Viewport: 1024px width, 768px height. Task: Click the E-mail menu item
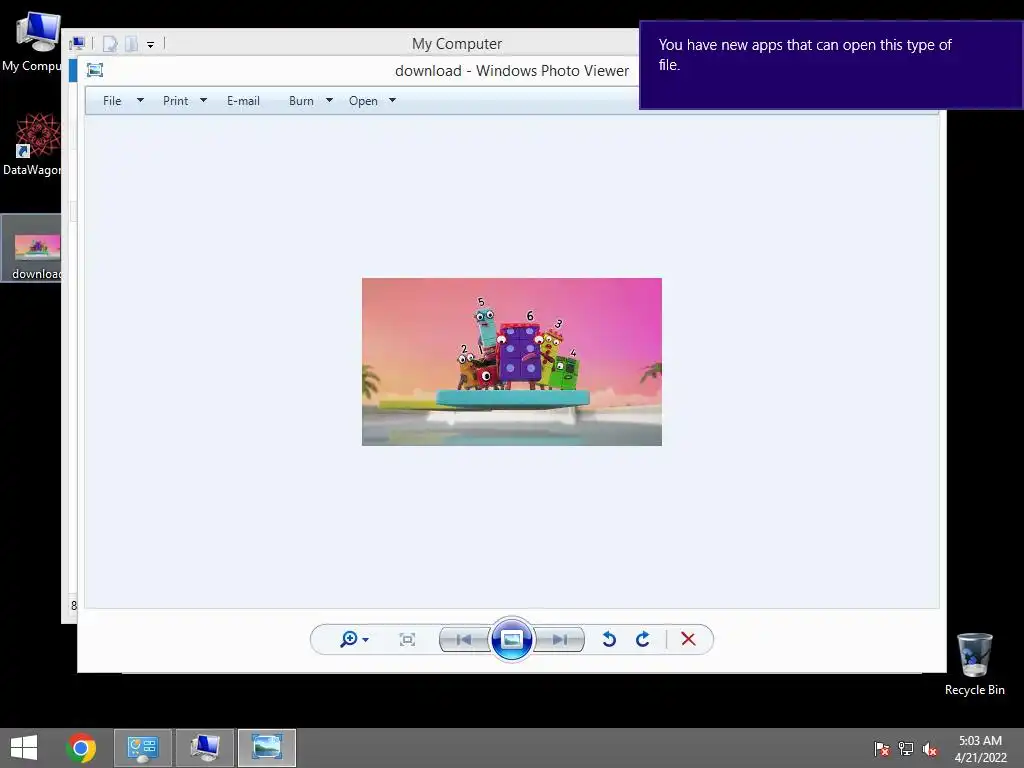coord(244,101)
